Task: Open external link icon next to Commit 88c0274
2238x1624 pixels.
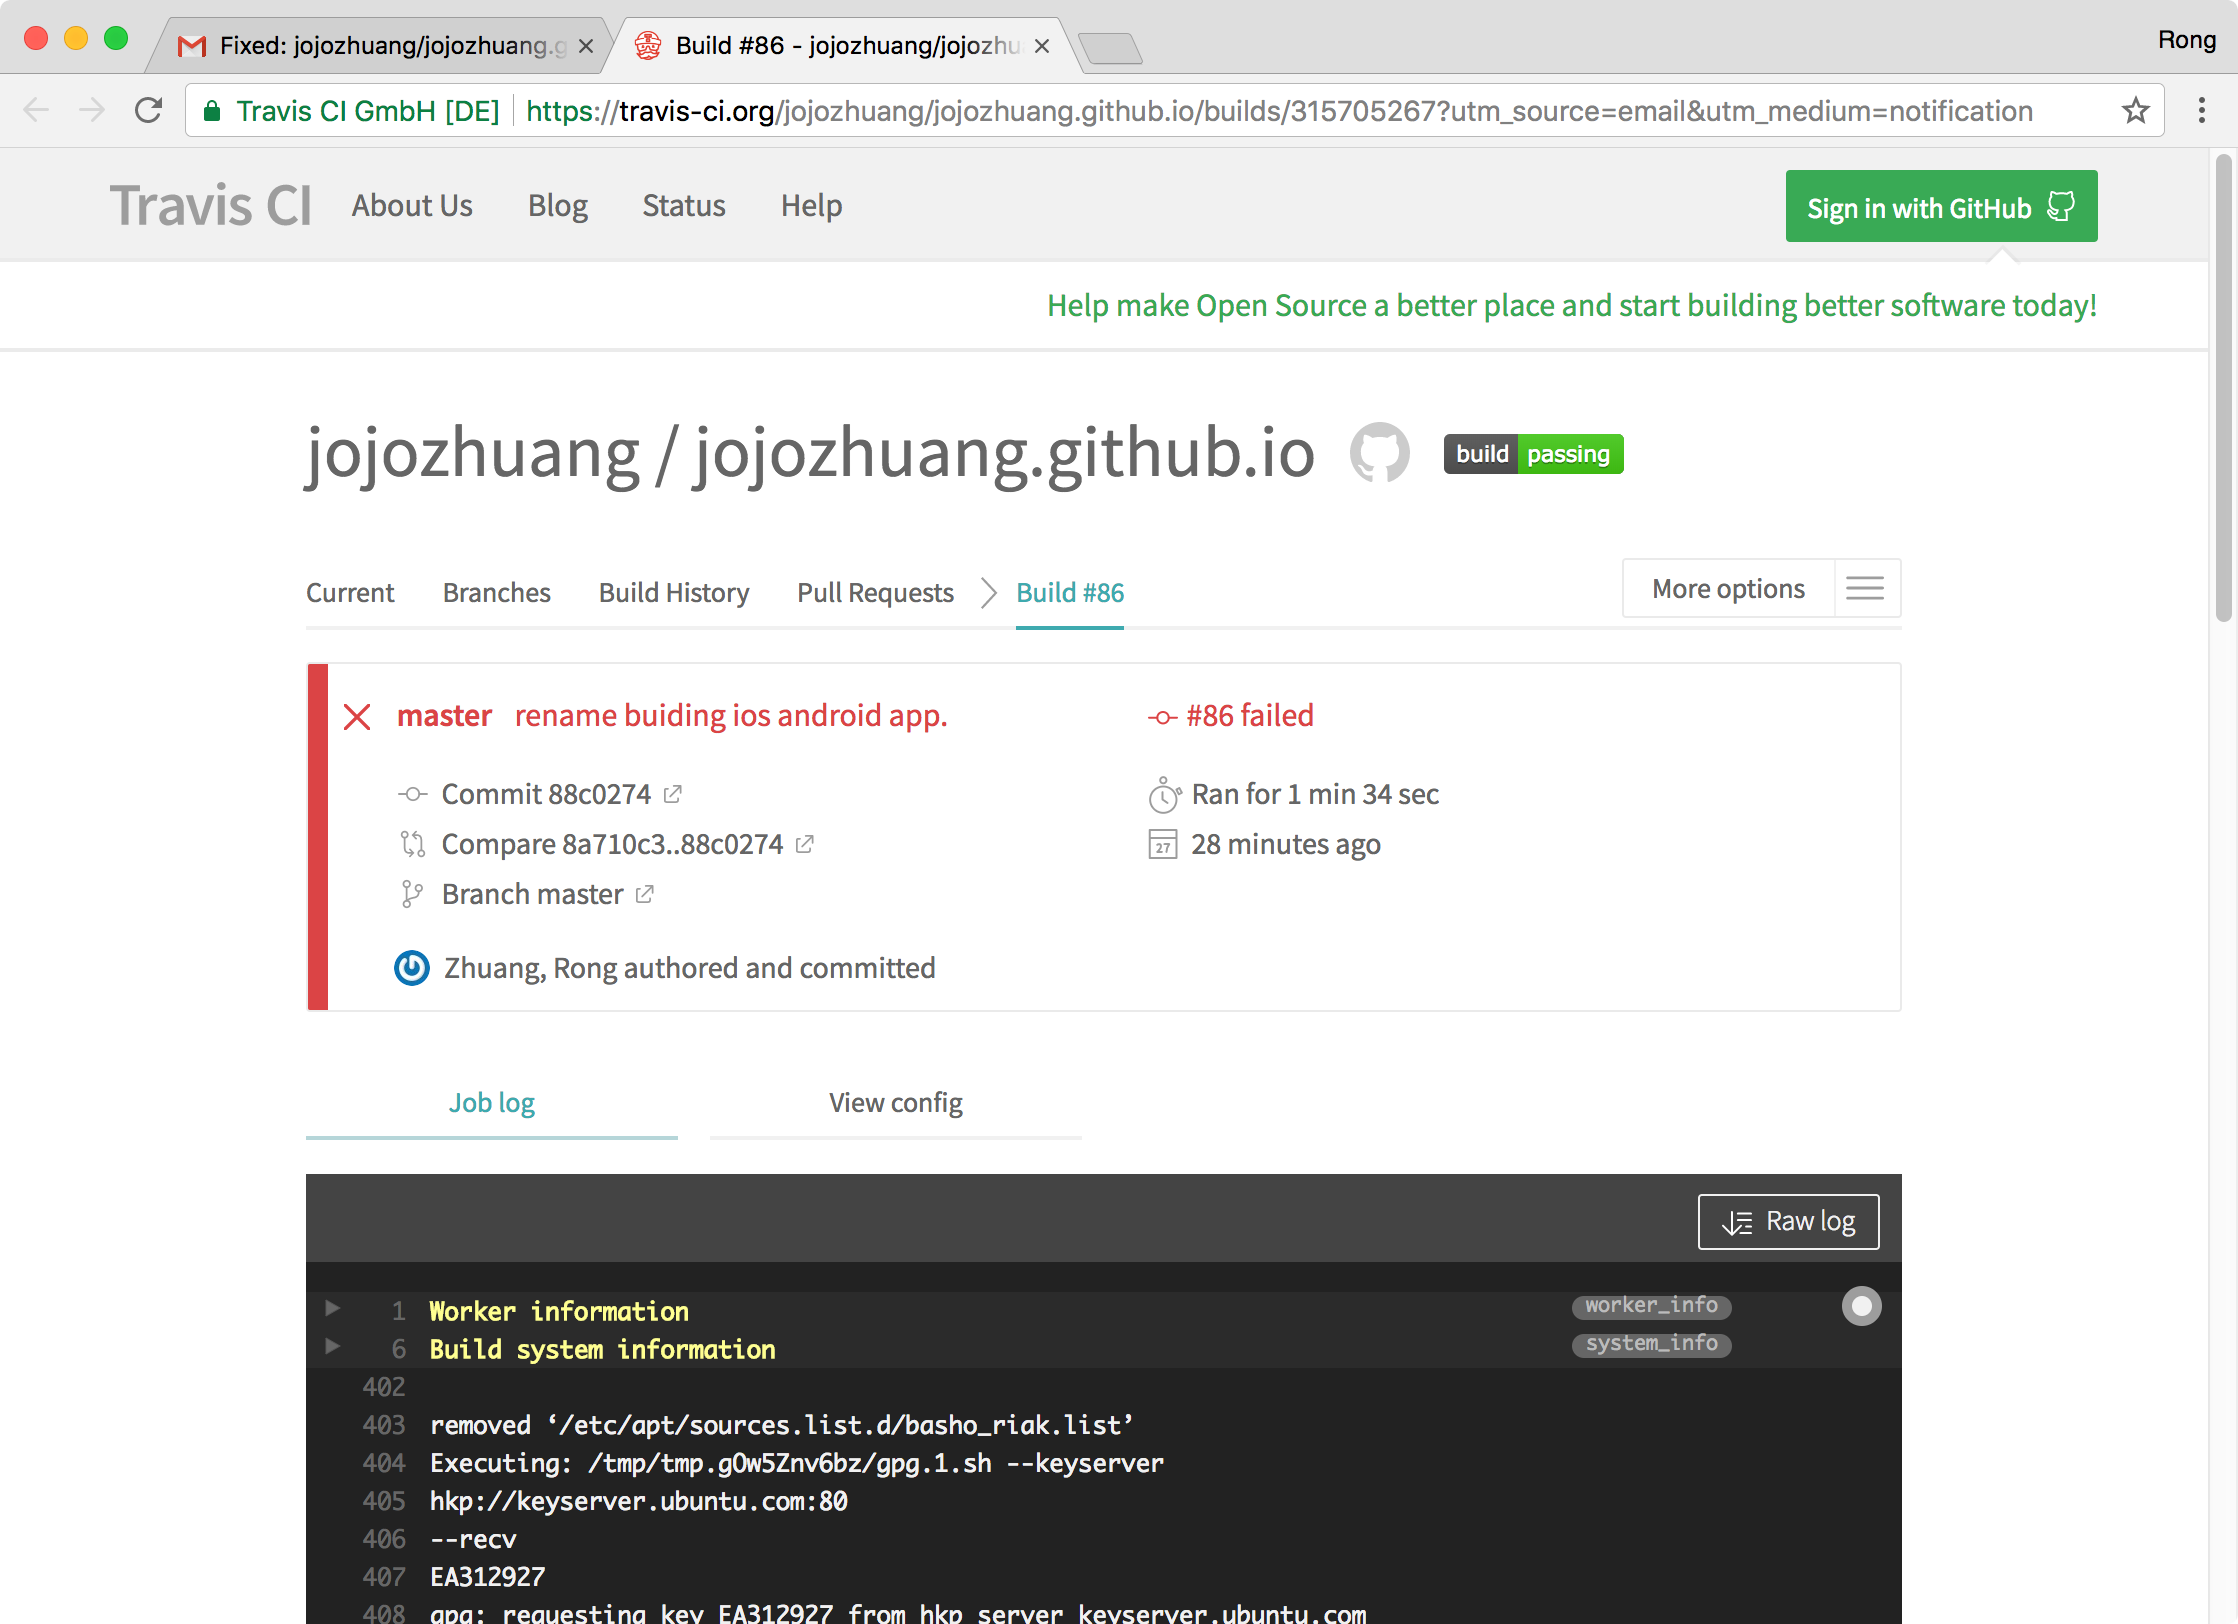Action: click(x=673, y=794)
